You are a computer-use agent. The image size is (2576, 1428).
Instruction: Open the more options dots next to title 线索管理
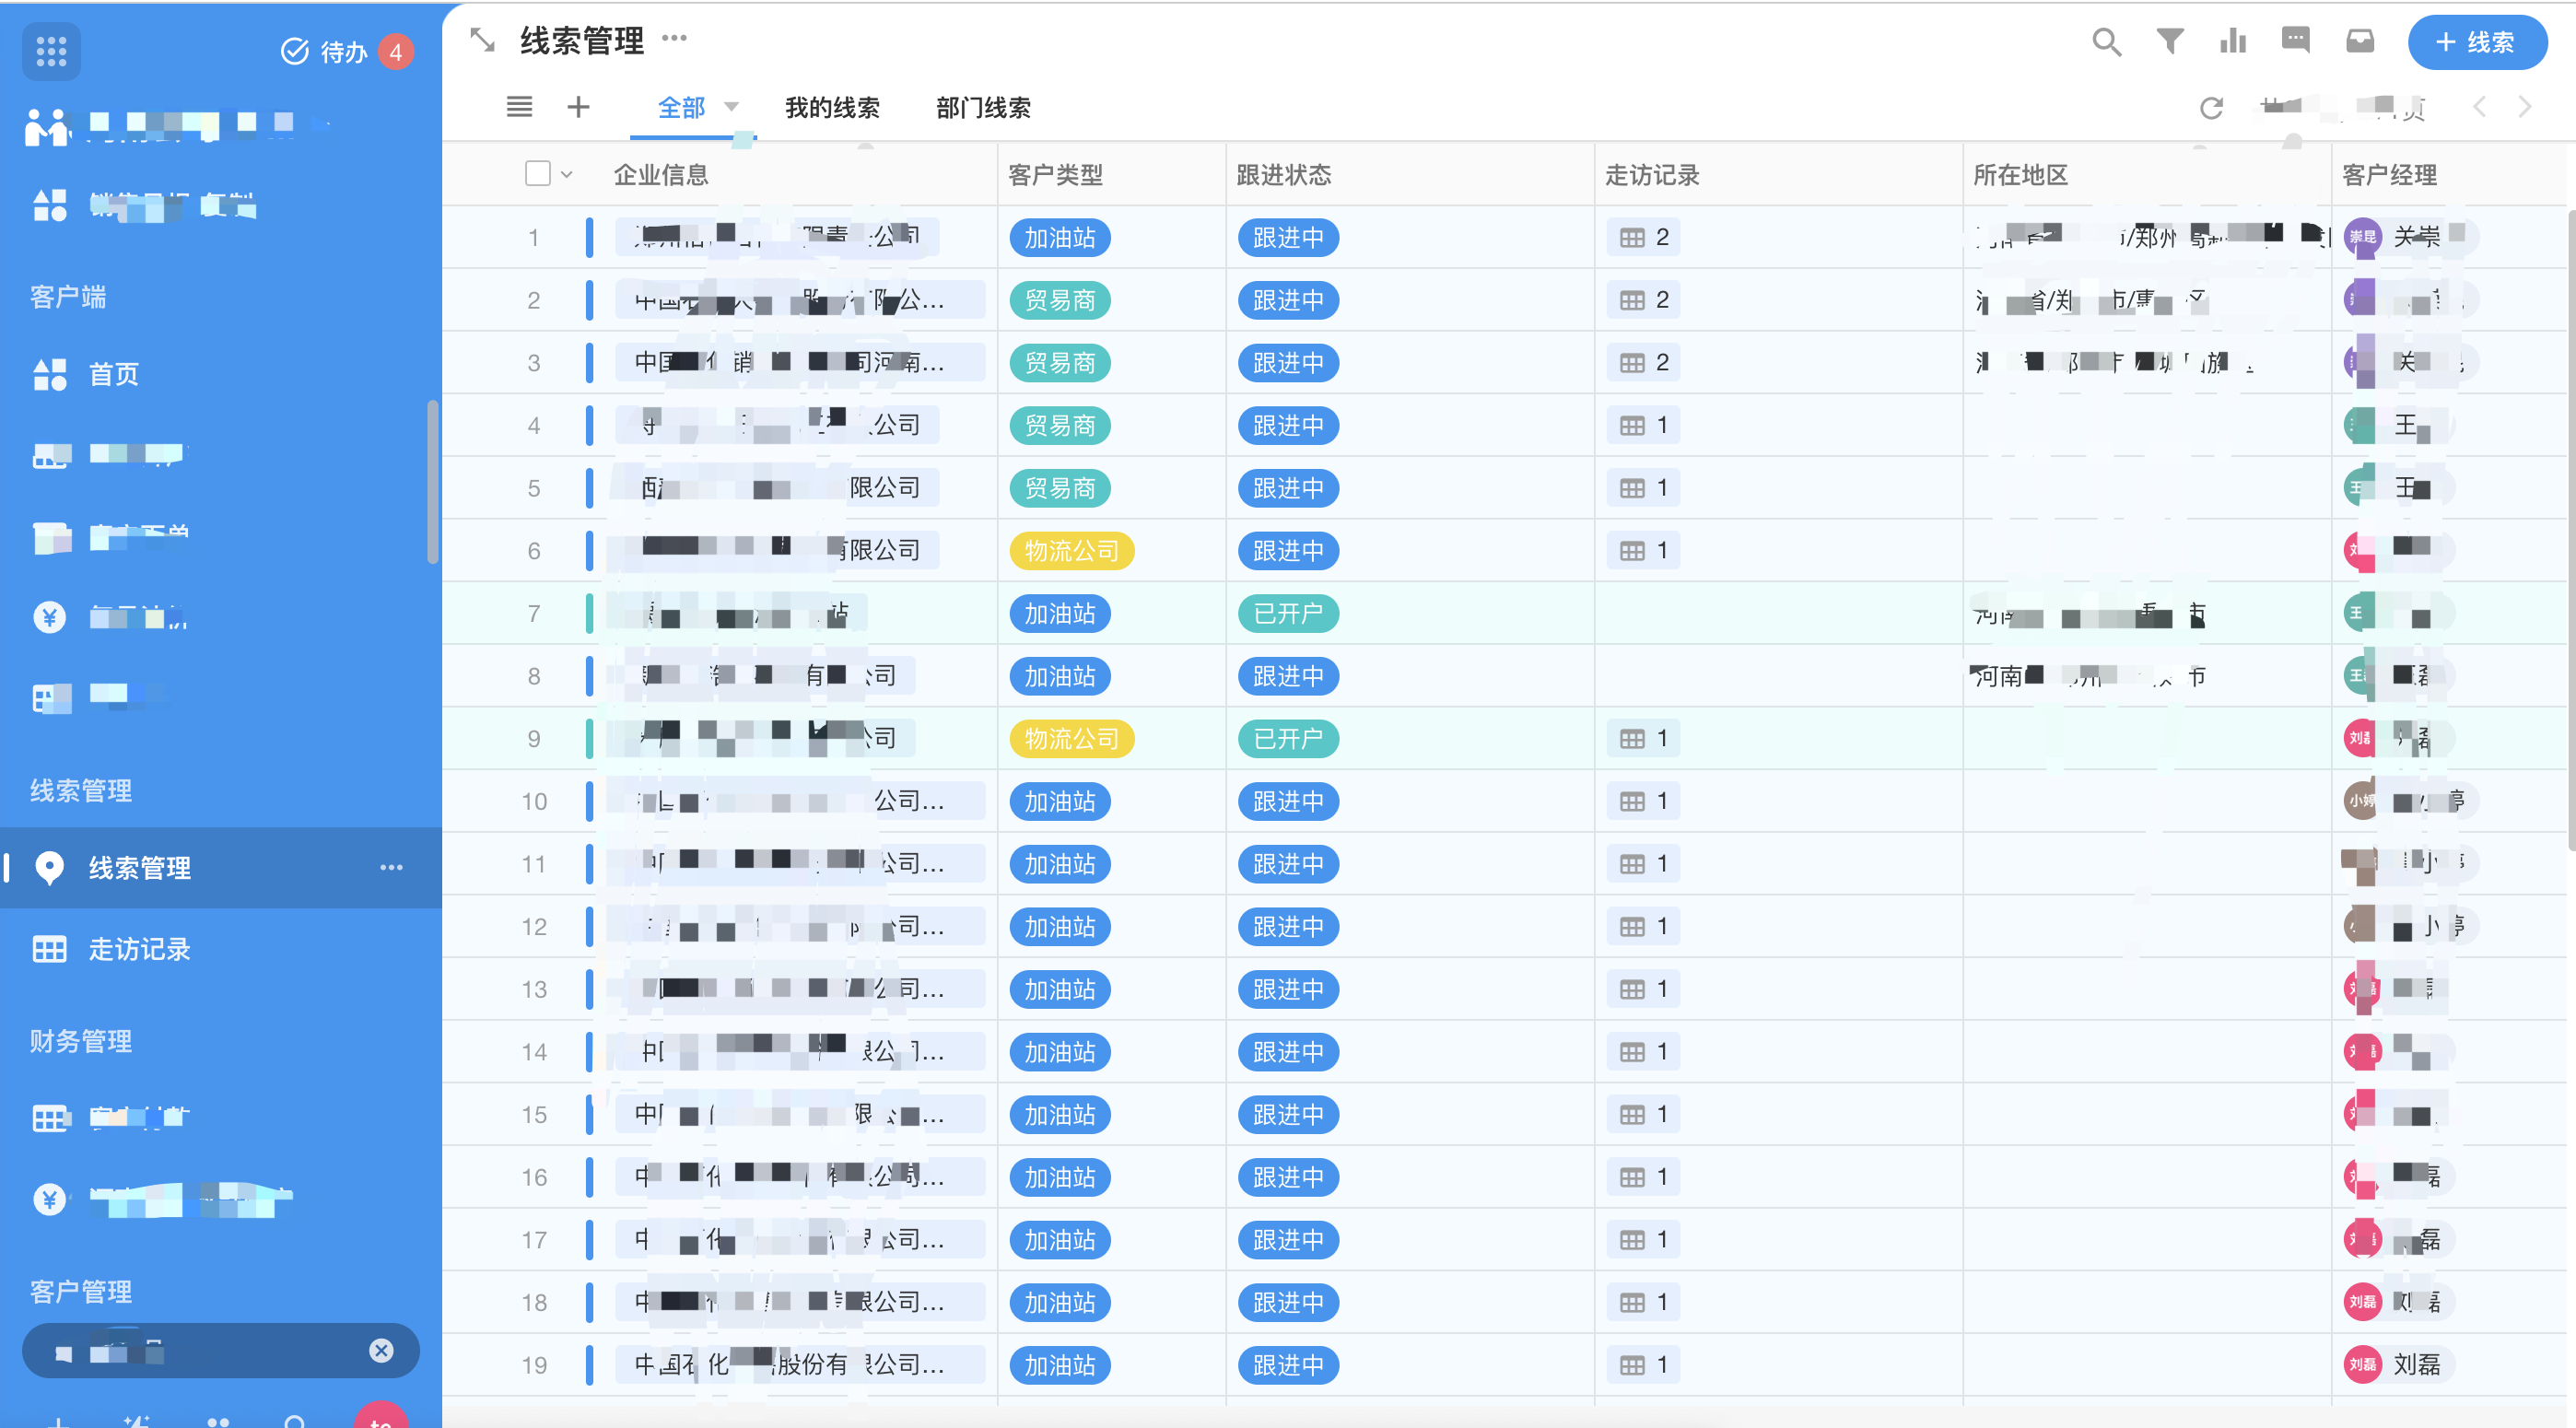675,38
